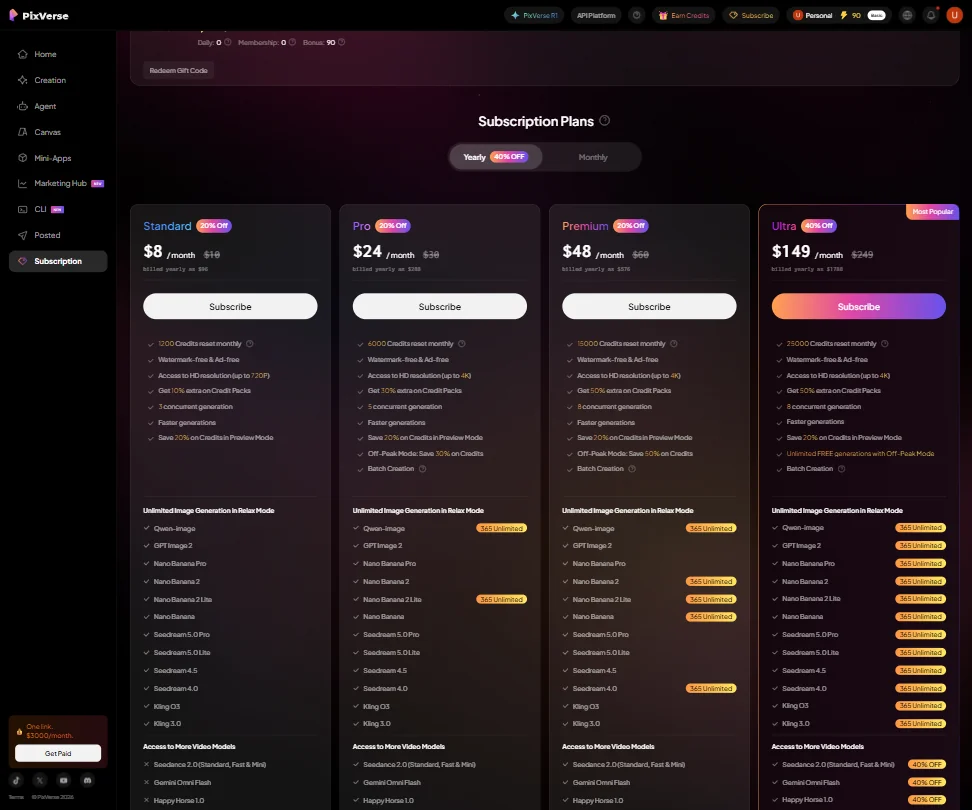This screenshot has width=972, height=810.
Task: Open Mini-Apps in the sidebar
Action: (x=58, y=158)
